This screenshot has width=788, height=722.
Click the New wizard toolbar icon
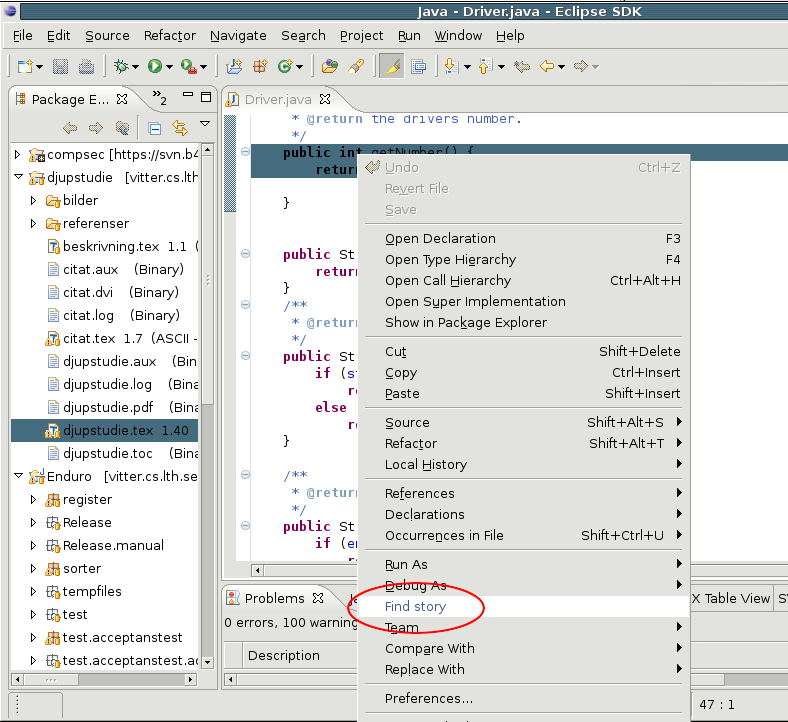click(25, 66)
